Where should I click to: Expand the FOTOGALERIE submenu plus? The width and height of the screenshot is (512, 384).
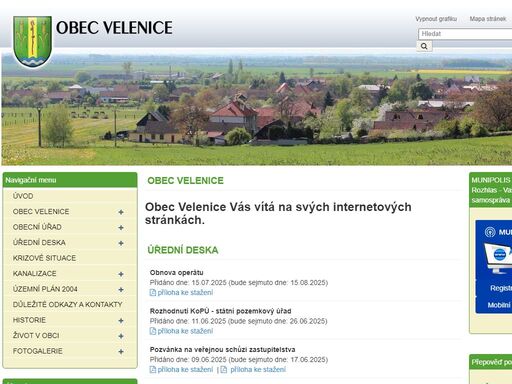[121, 352]
